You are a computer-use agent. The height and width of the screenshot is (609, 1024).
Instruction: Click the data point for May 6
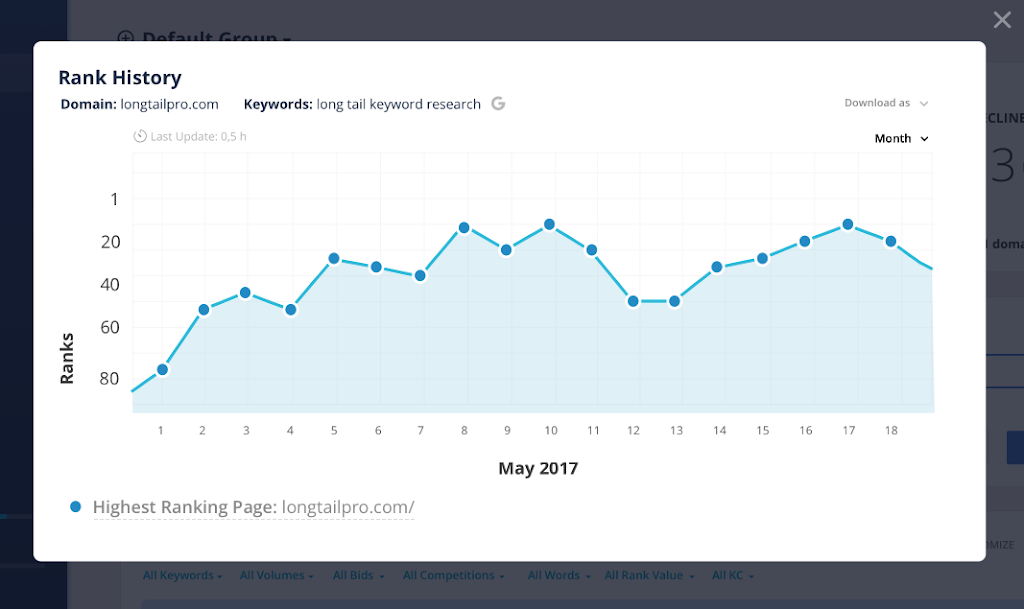(x=376, y=267)
